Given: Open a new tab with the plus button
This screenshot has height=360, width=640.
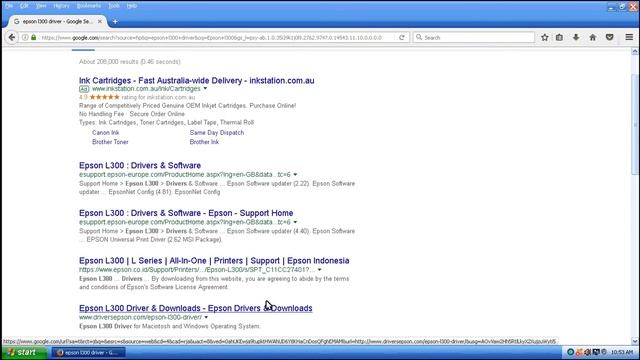Looking at the screenshot, I should pos(115,21).
